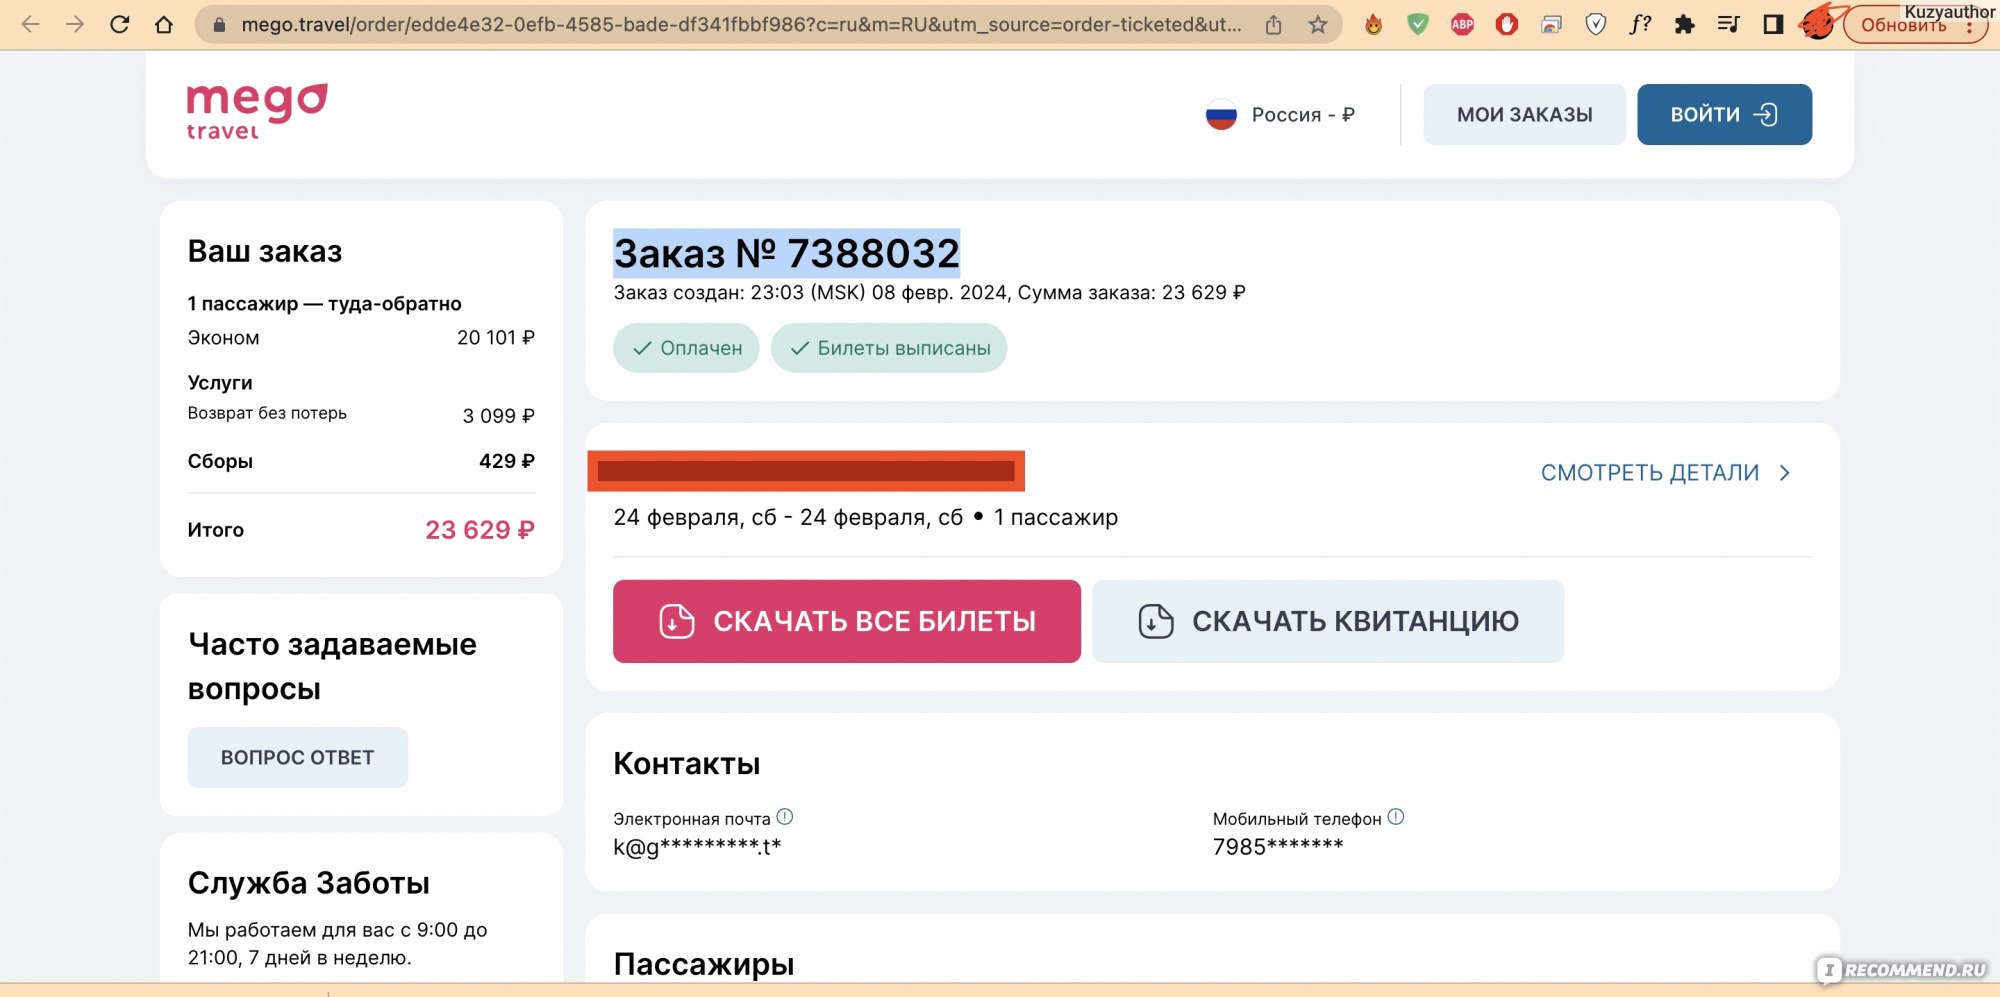Screen dimensions: 2000x997
Task: Open the outlined shield extension icon
Action: coord(1596,25)
